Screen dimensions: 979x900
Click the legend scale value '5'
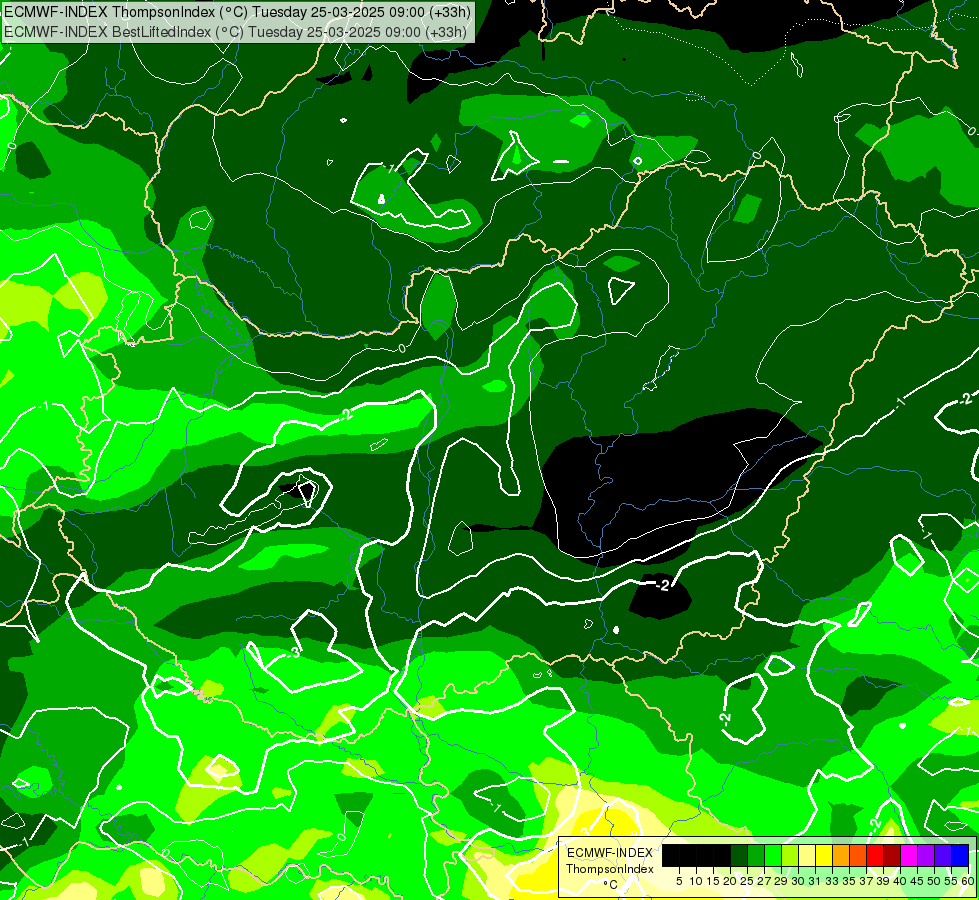(679, 881)
